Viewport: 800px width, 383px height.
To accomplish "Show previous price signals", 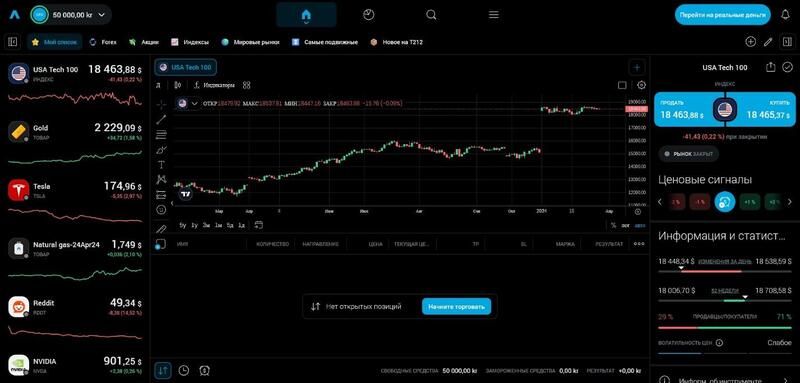I will point(660,202).
